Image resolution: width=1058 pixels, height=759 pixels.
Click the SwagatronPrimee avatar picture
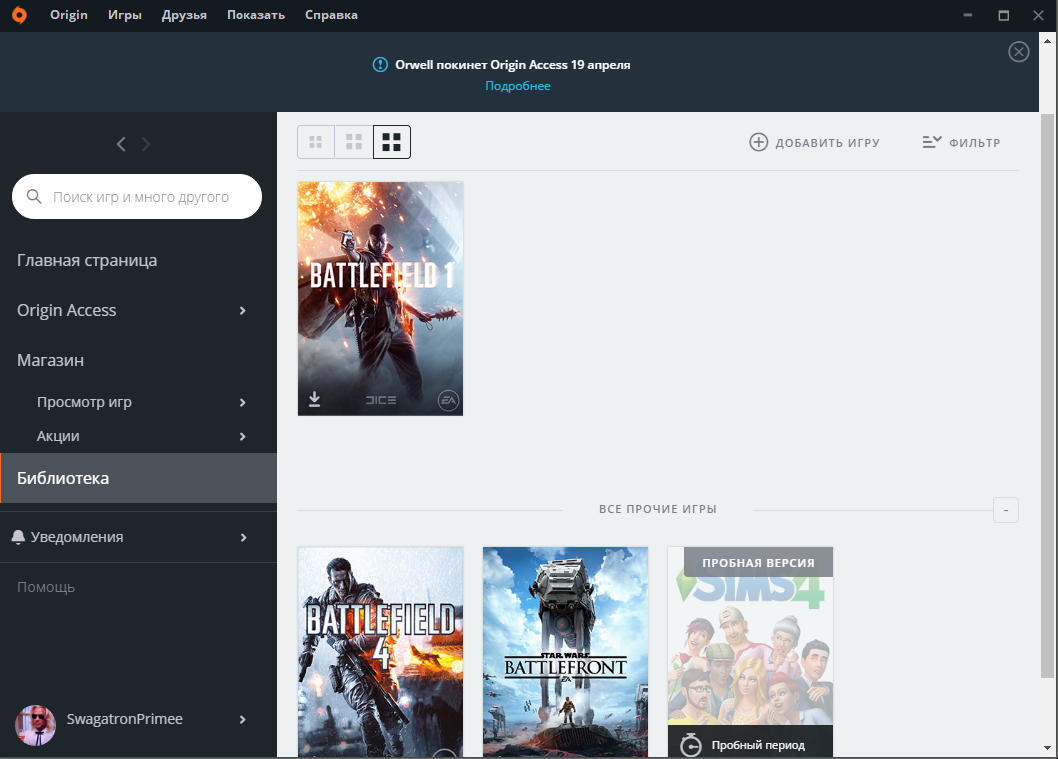(35, 725)
